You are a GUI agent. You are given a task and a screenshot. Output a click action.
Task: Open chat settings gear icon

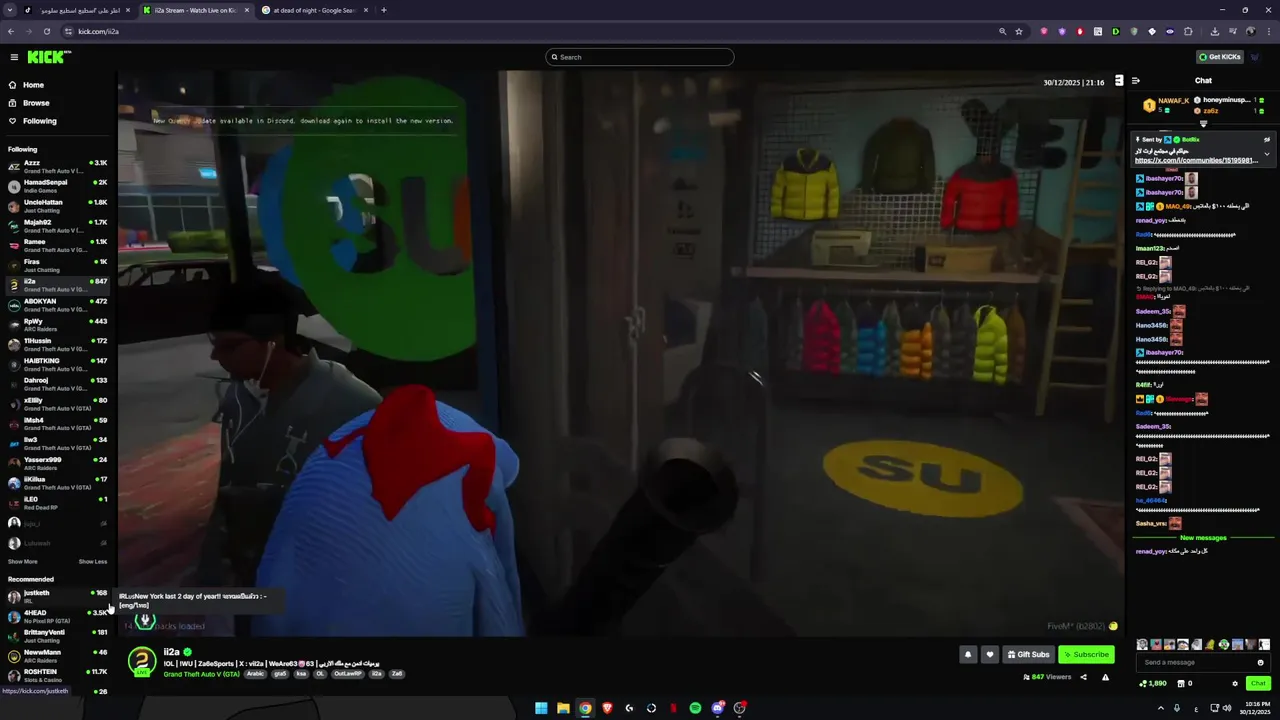[x=1235, y=684]
